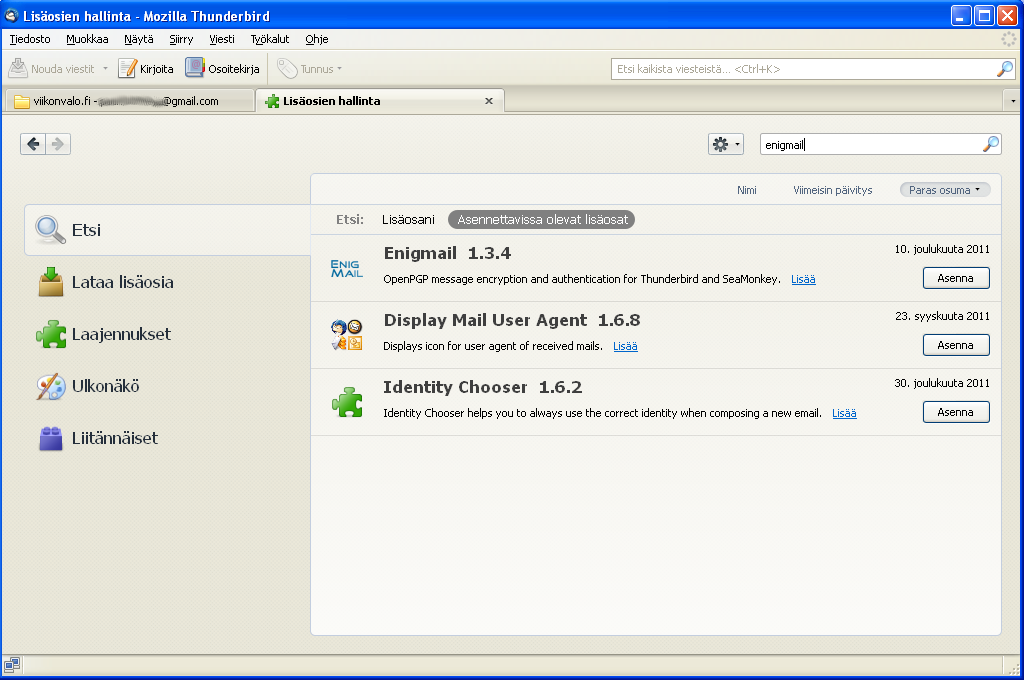
Task: Select Asennettavissa olevat lisäosat filter
Action: click(542, 219)
